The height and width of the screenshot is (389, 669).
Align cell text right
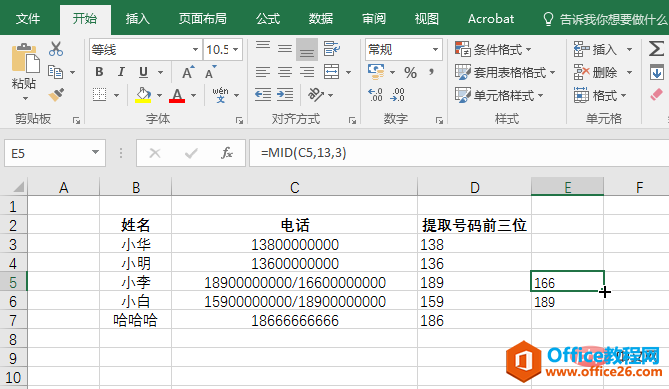coord(307,72)
